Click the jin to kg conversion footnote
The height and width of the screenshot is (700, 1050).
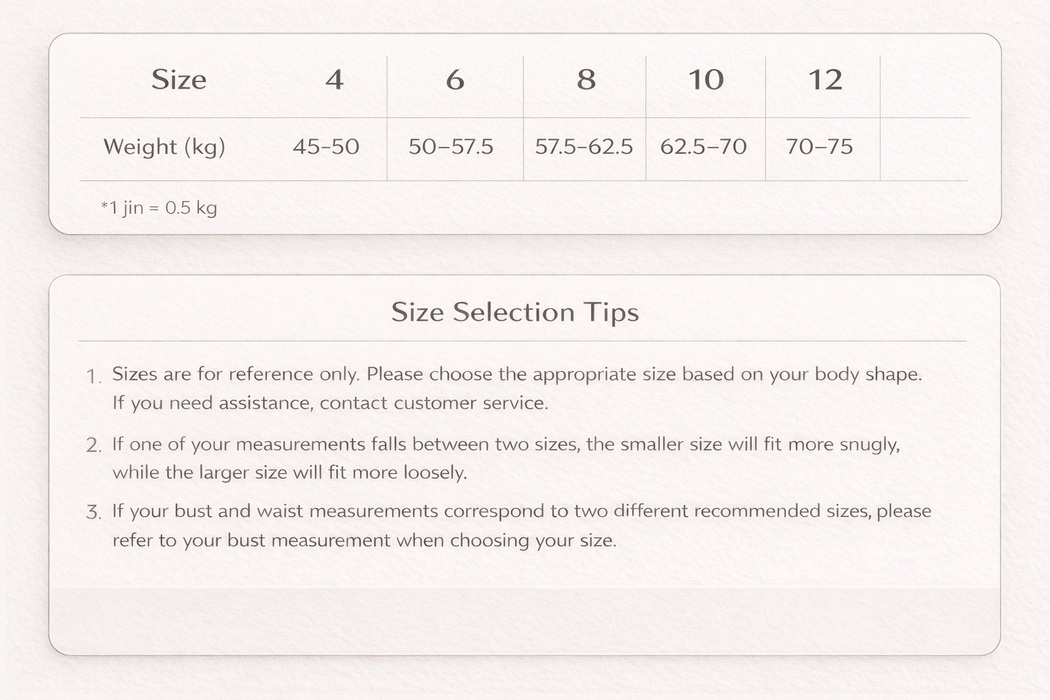click(159, 208)
